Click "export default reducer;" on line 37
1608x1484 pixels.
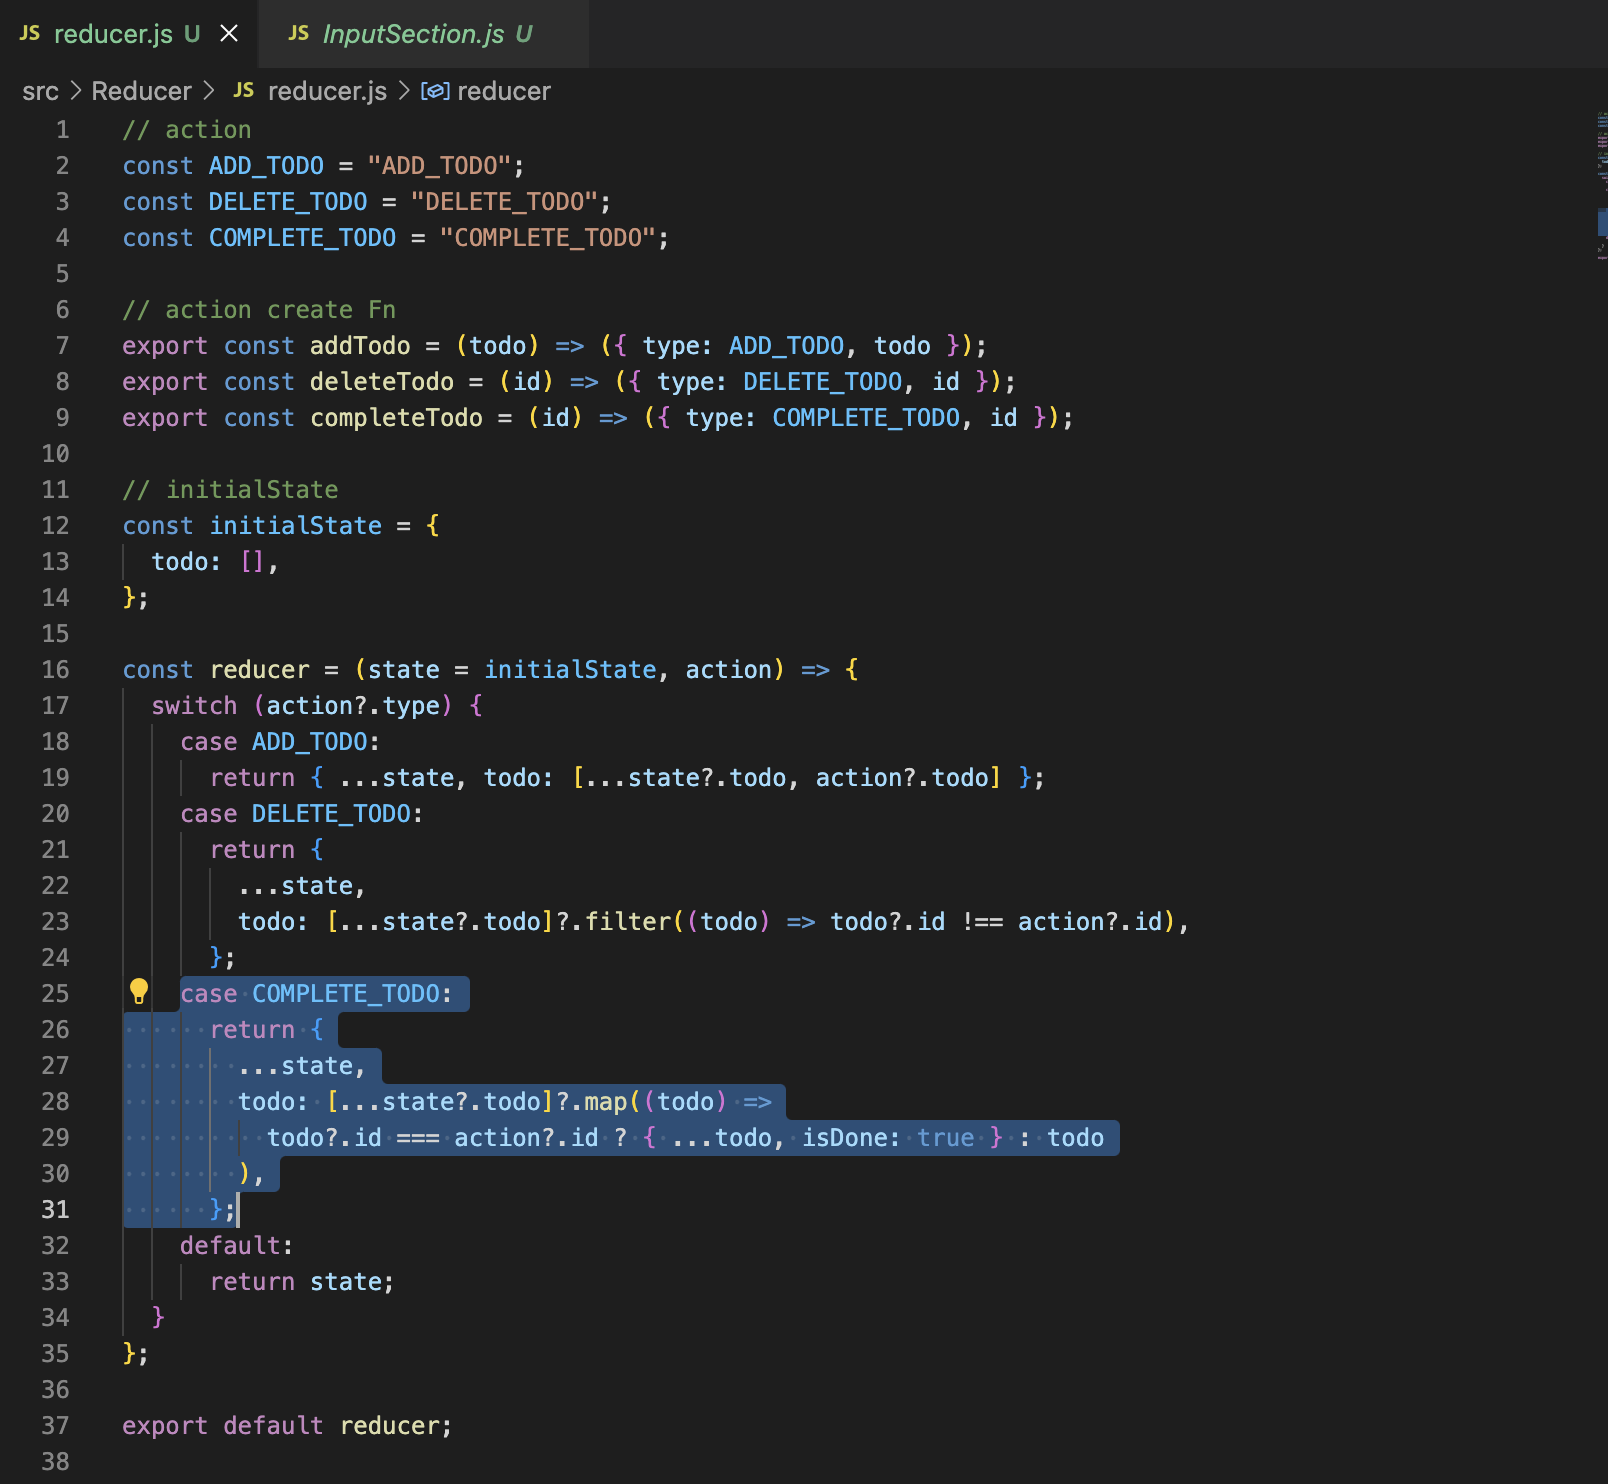coord(287,1426)
